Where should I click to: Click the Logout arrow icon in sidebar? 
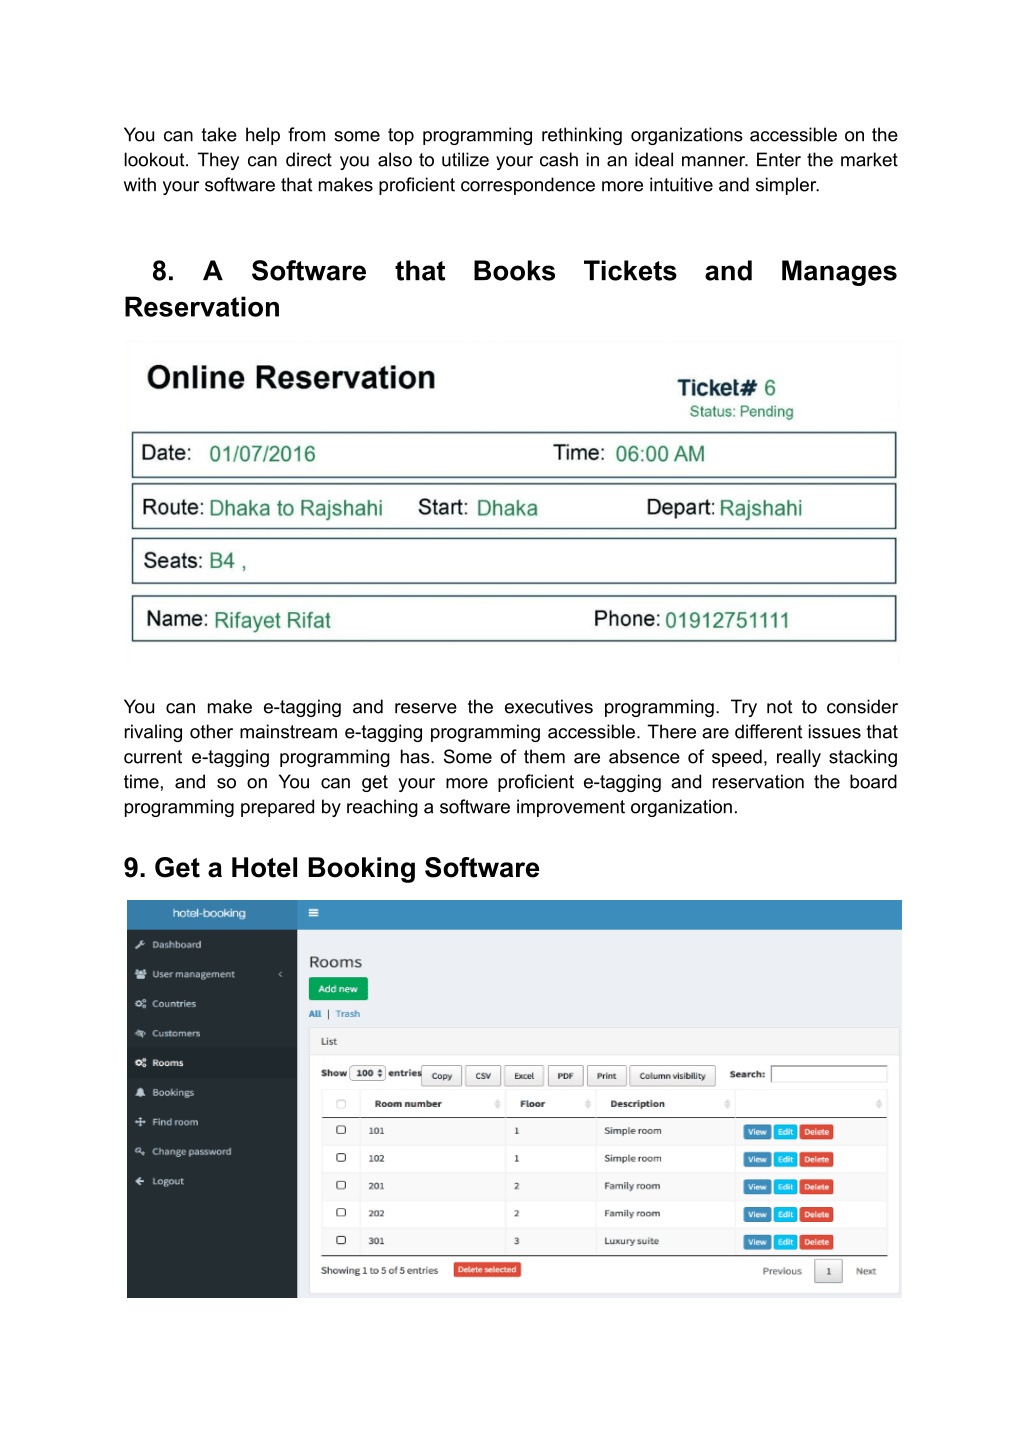point(140,1181)
